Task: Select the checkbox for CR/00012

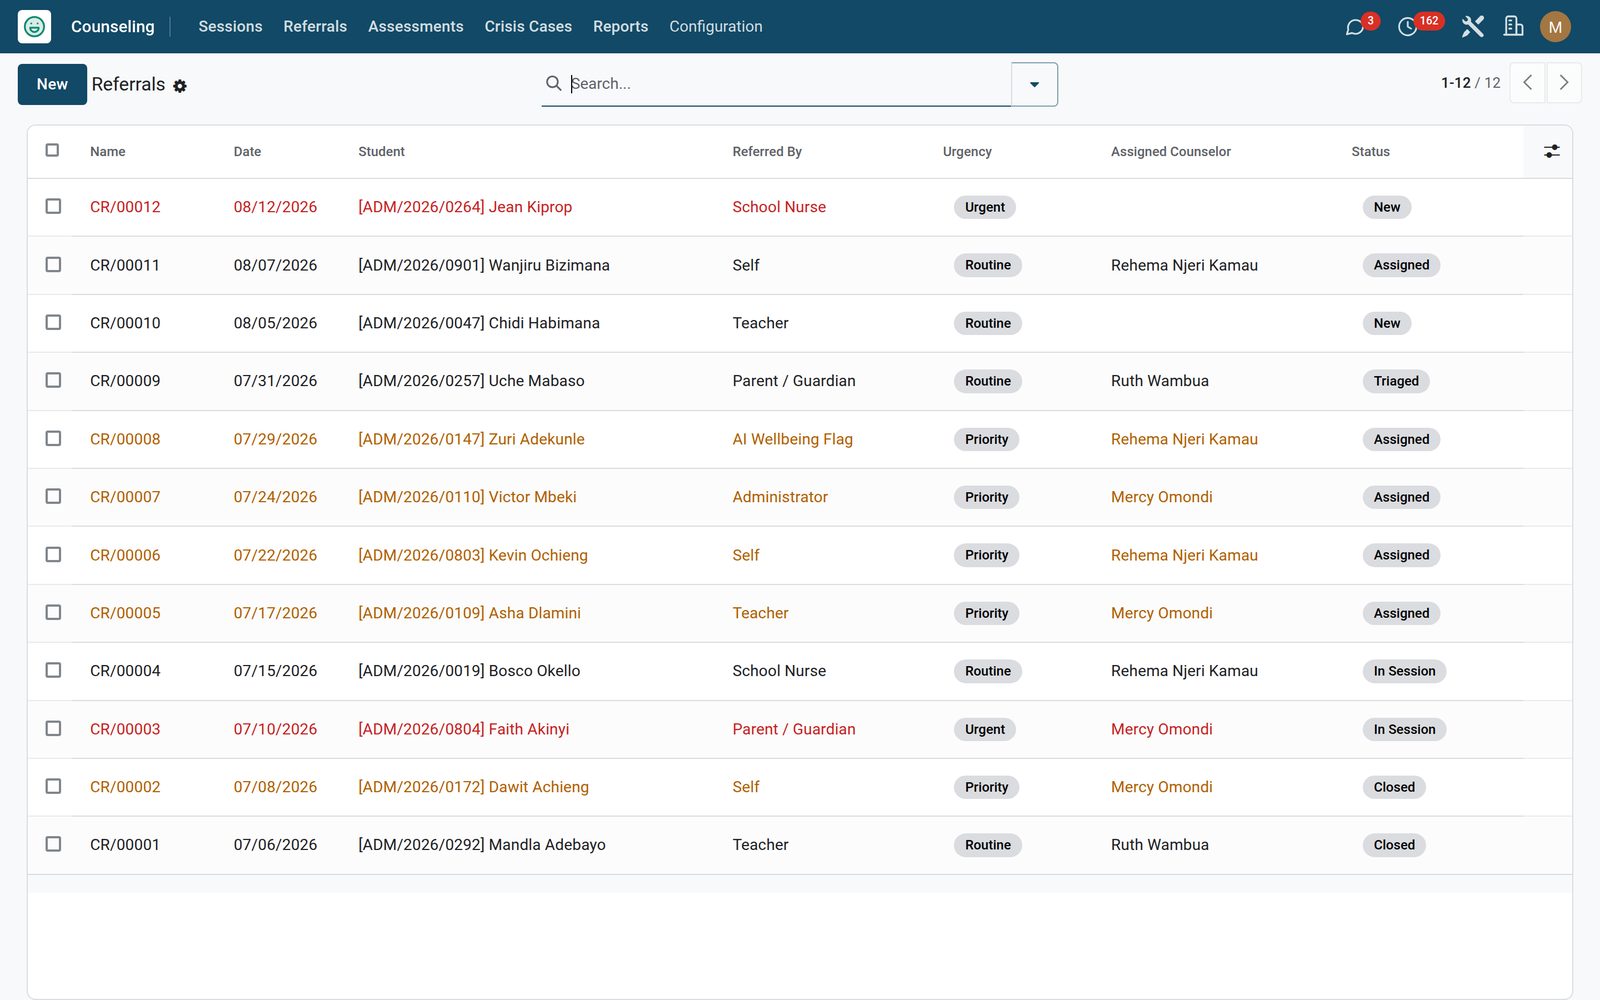Action: (x=53, y=206)
